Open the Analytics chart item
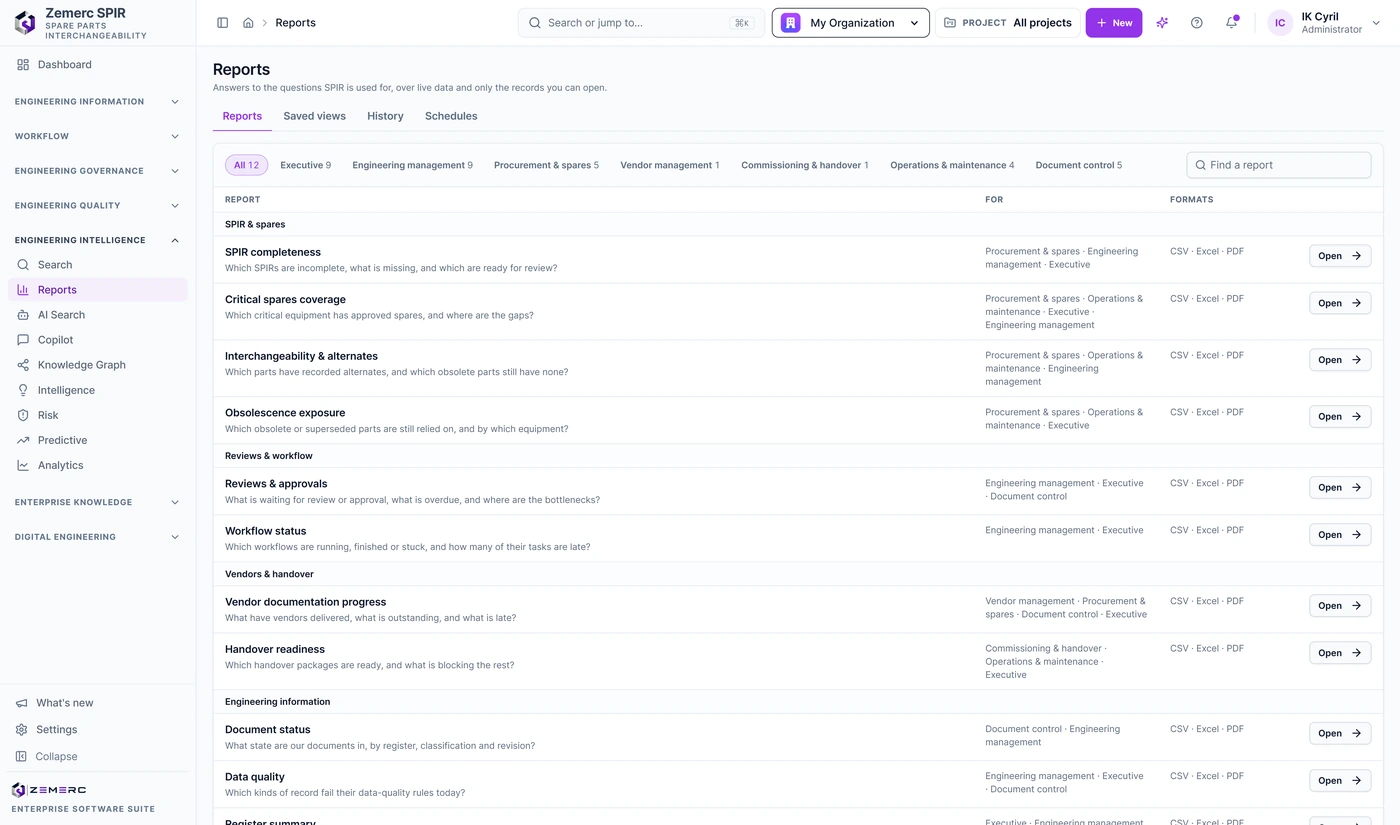 point(98,465)
